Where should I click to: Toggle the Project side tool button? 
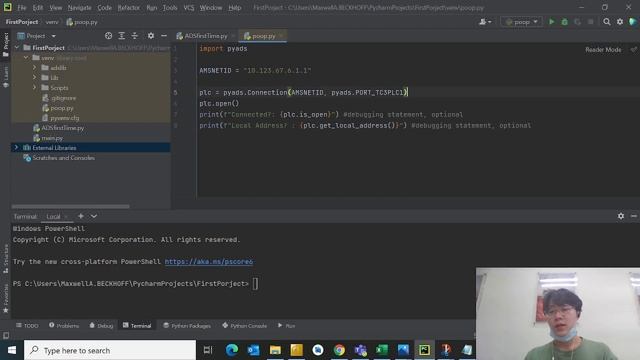tap(6, 45)
